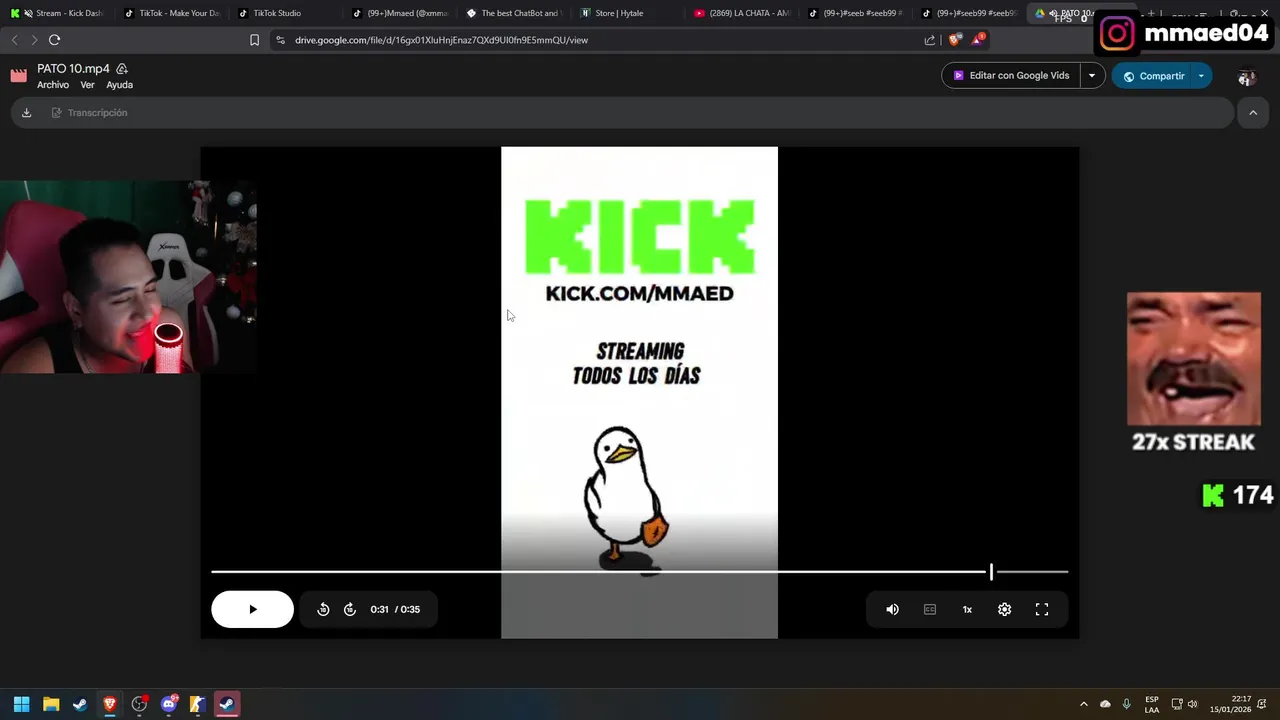Screen dimensions: 1280x720
Task: Reload the page
Action: 54,40
